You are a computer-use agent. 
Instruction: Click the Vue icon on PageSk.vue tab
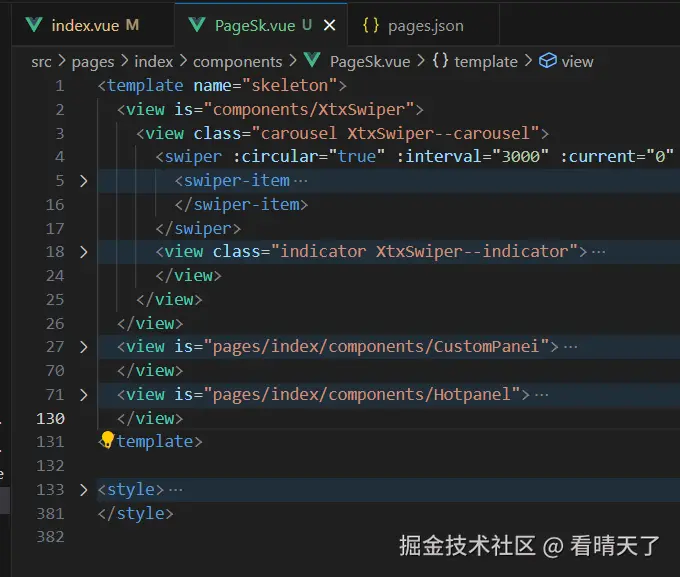coord(197,25)
